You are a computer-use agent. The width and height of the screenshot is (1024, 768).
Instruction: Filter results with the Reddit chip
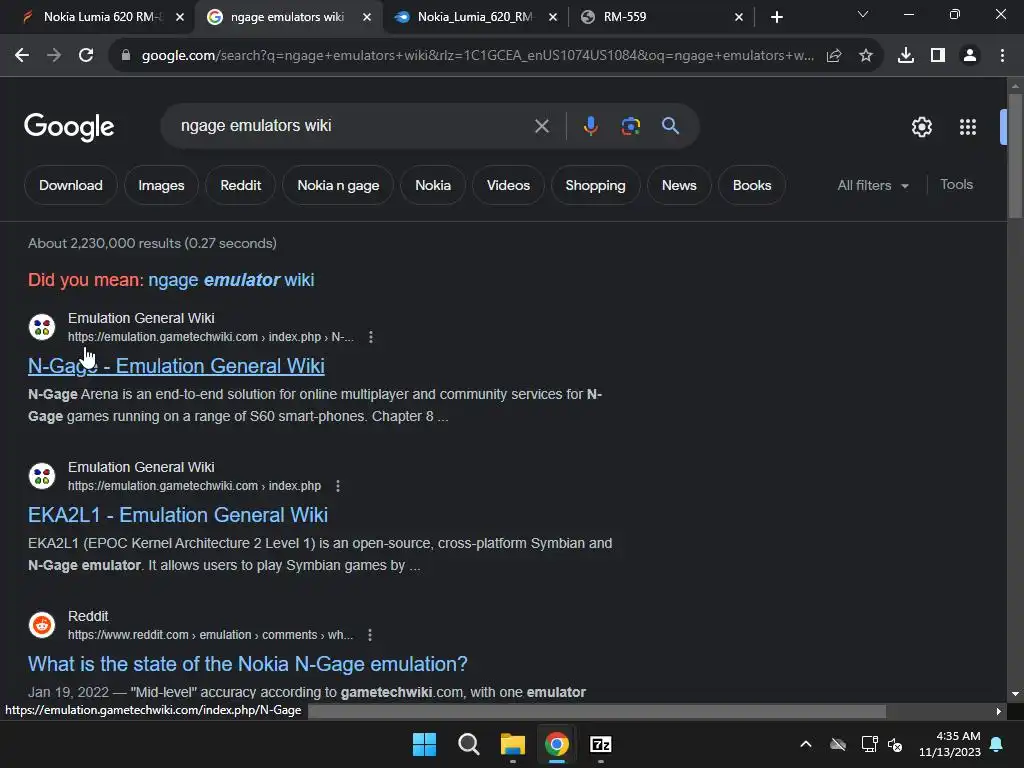click(240, 185)
